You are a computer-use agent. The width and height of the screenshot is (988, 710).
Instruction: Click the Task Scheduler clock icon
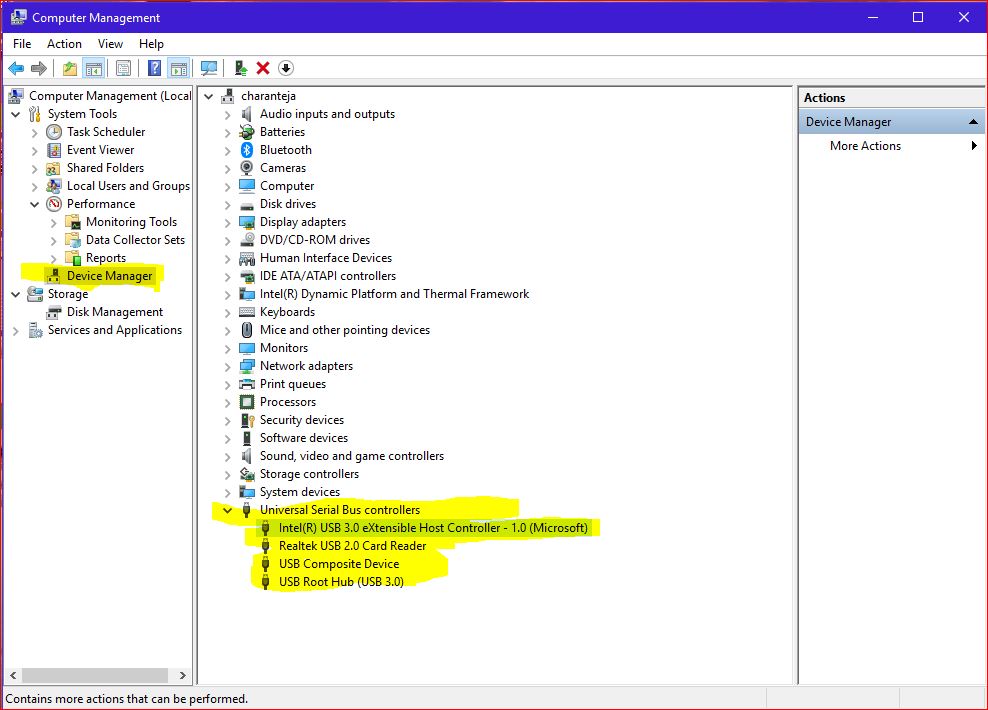(54, 132)
